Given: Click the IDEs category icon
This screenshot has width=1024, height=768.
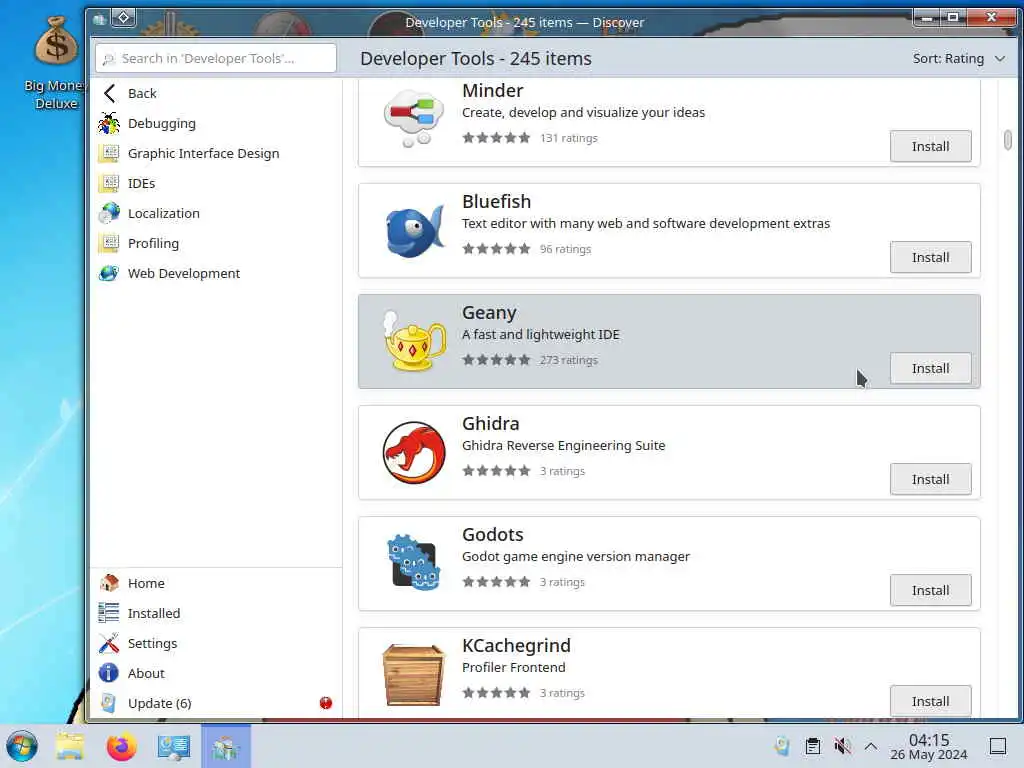Looking at the screenshot, I should click(109, 184).
